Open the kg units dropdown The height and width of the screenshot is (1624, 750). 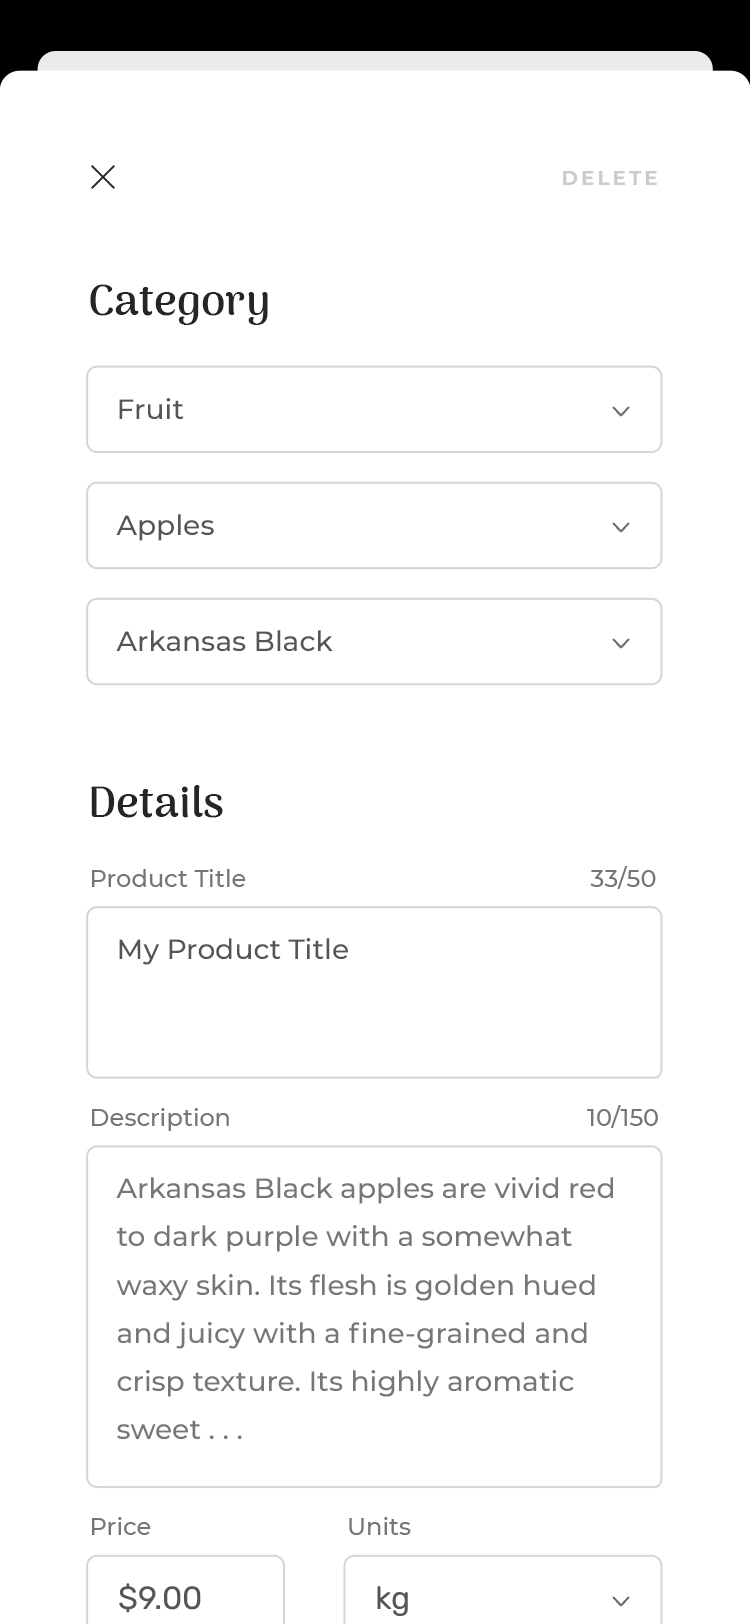click(x=502, y=1590)
